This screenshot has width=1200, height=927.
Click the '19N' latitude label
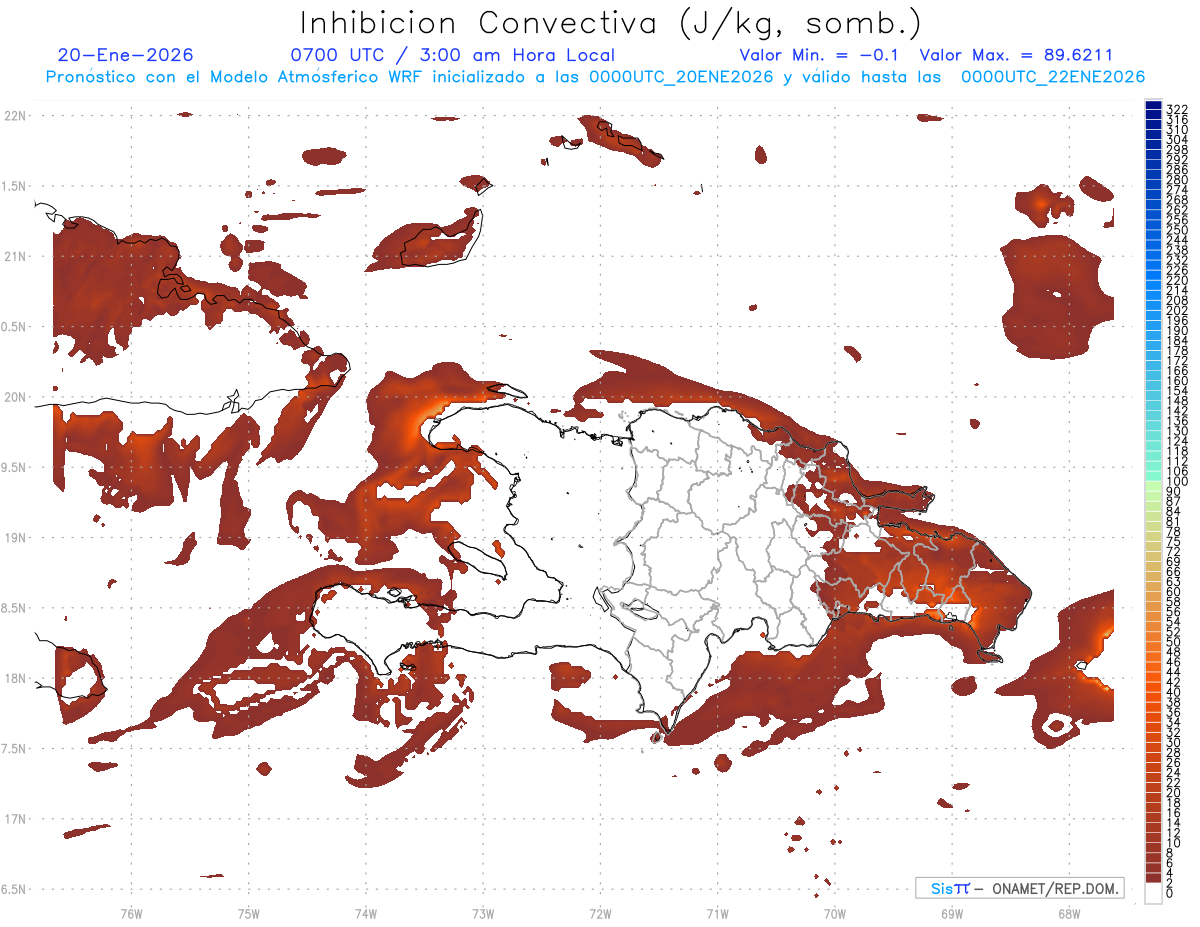15,537
